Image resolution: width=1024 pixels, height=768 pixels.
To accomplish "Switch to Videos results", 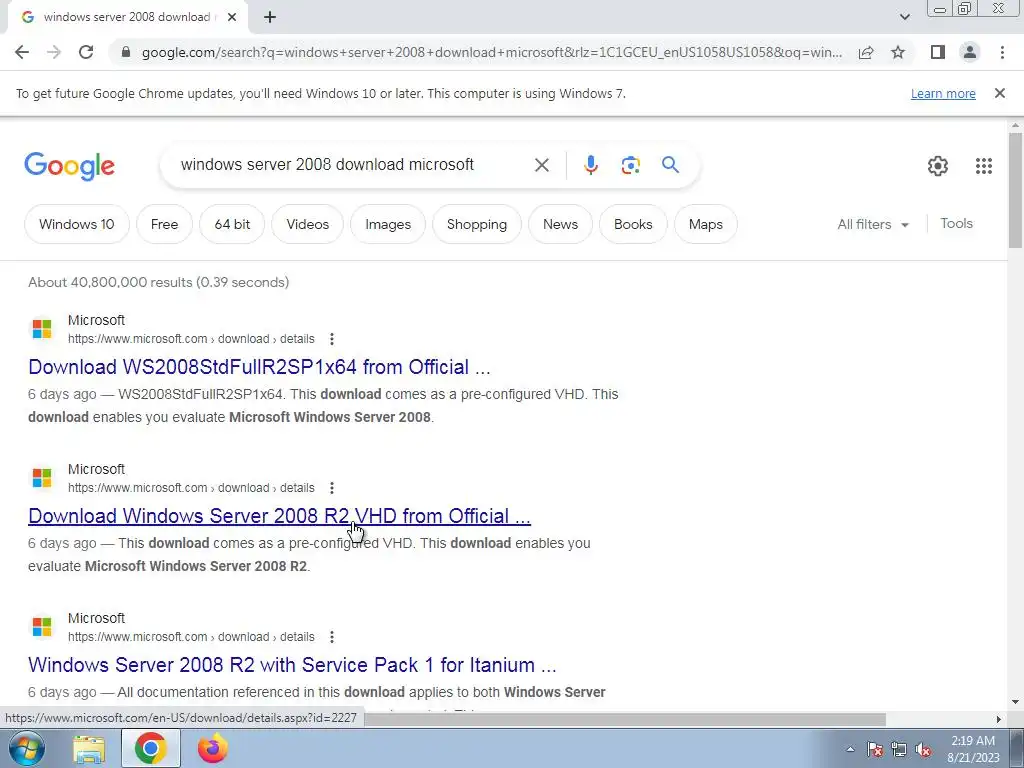I will [x=308, y=224].
